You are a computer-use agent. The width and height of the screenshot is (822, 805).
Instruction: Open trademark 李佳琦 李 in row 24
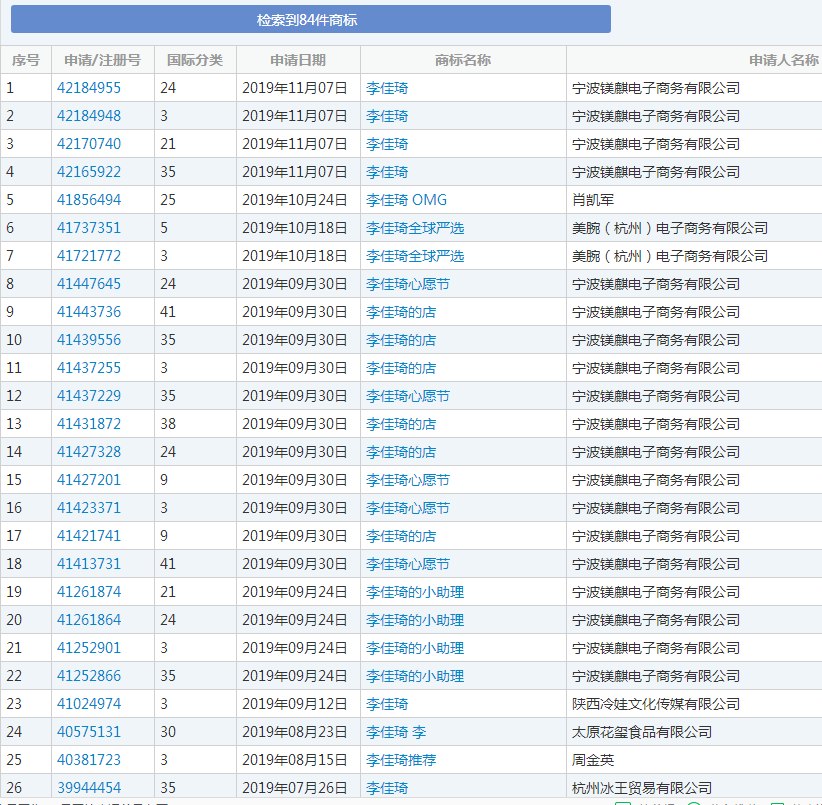[x=398, y=731]
